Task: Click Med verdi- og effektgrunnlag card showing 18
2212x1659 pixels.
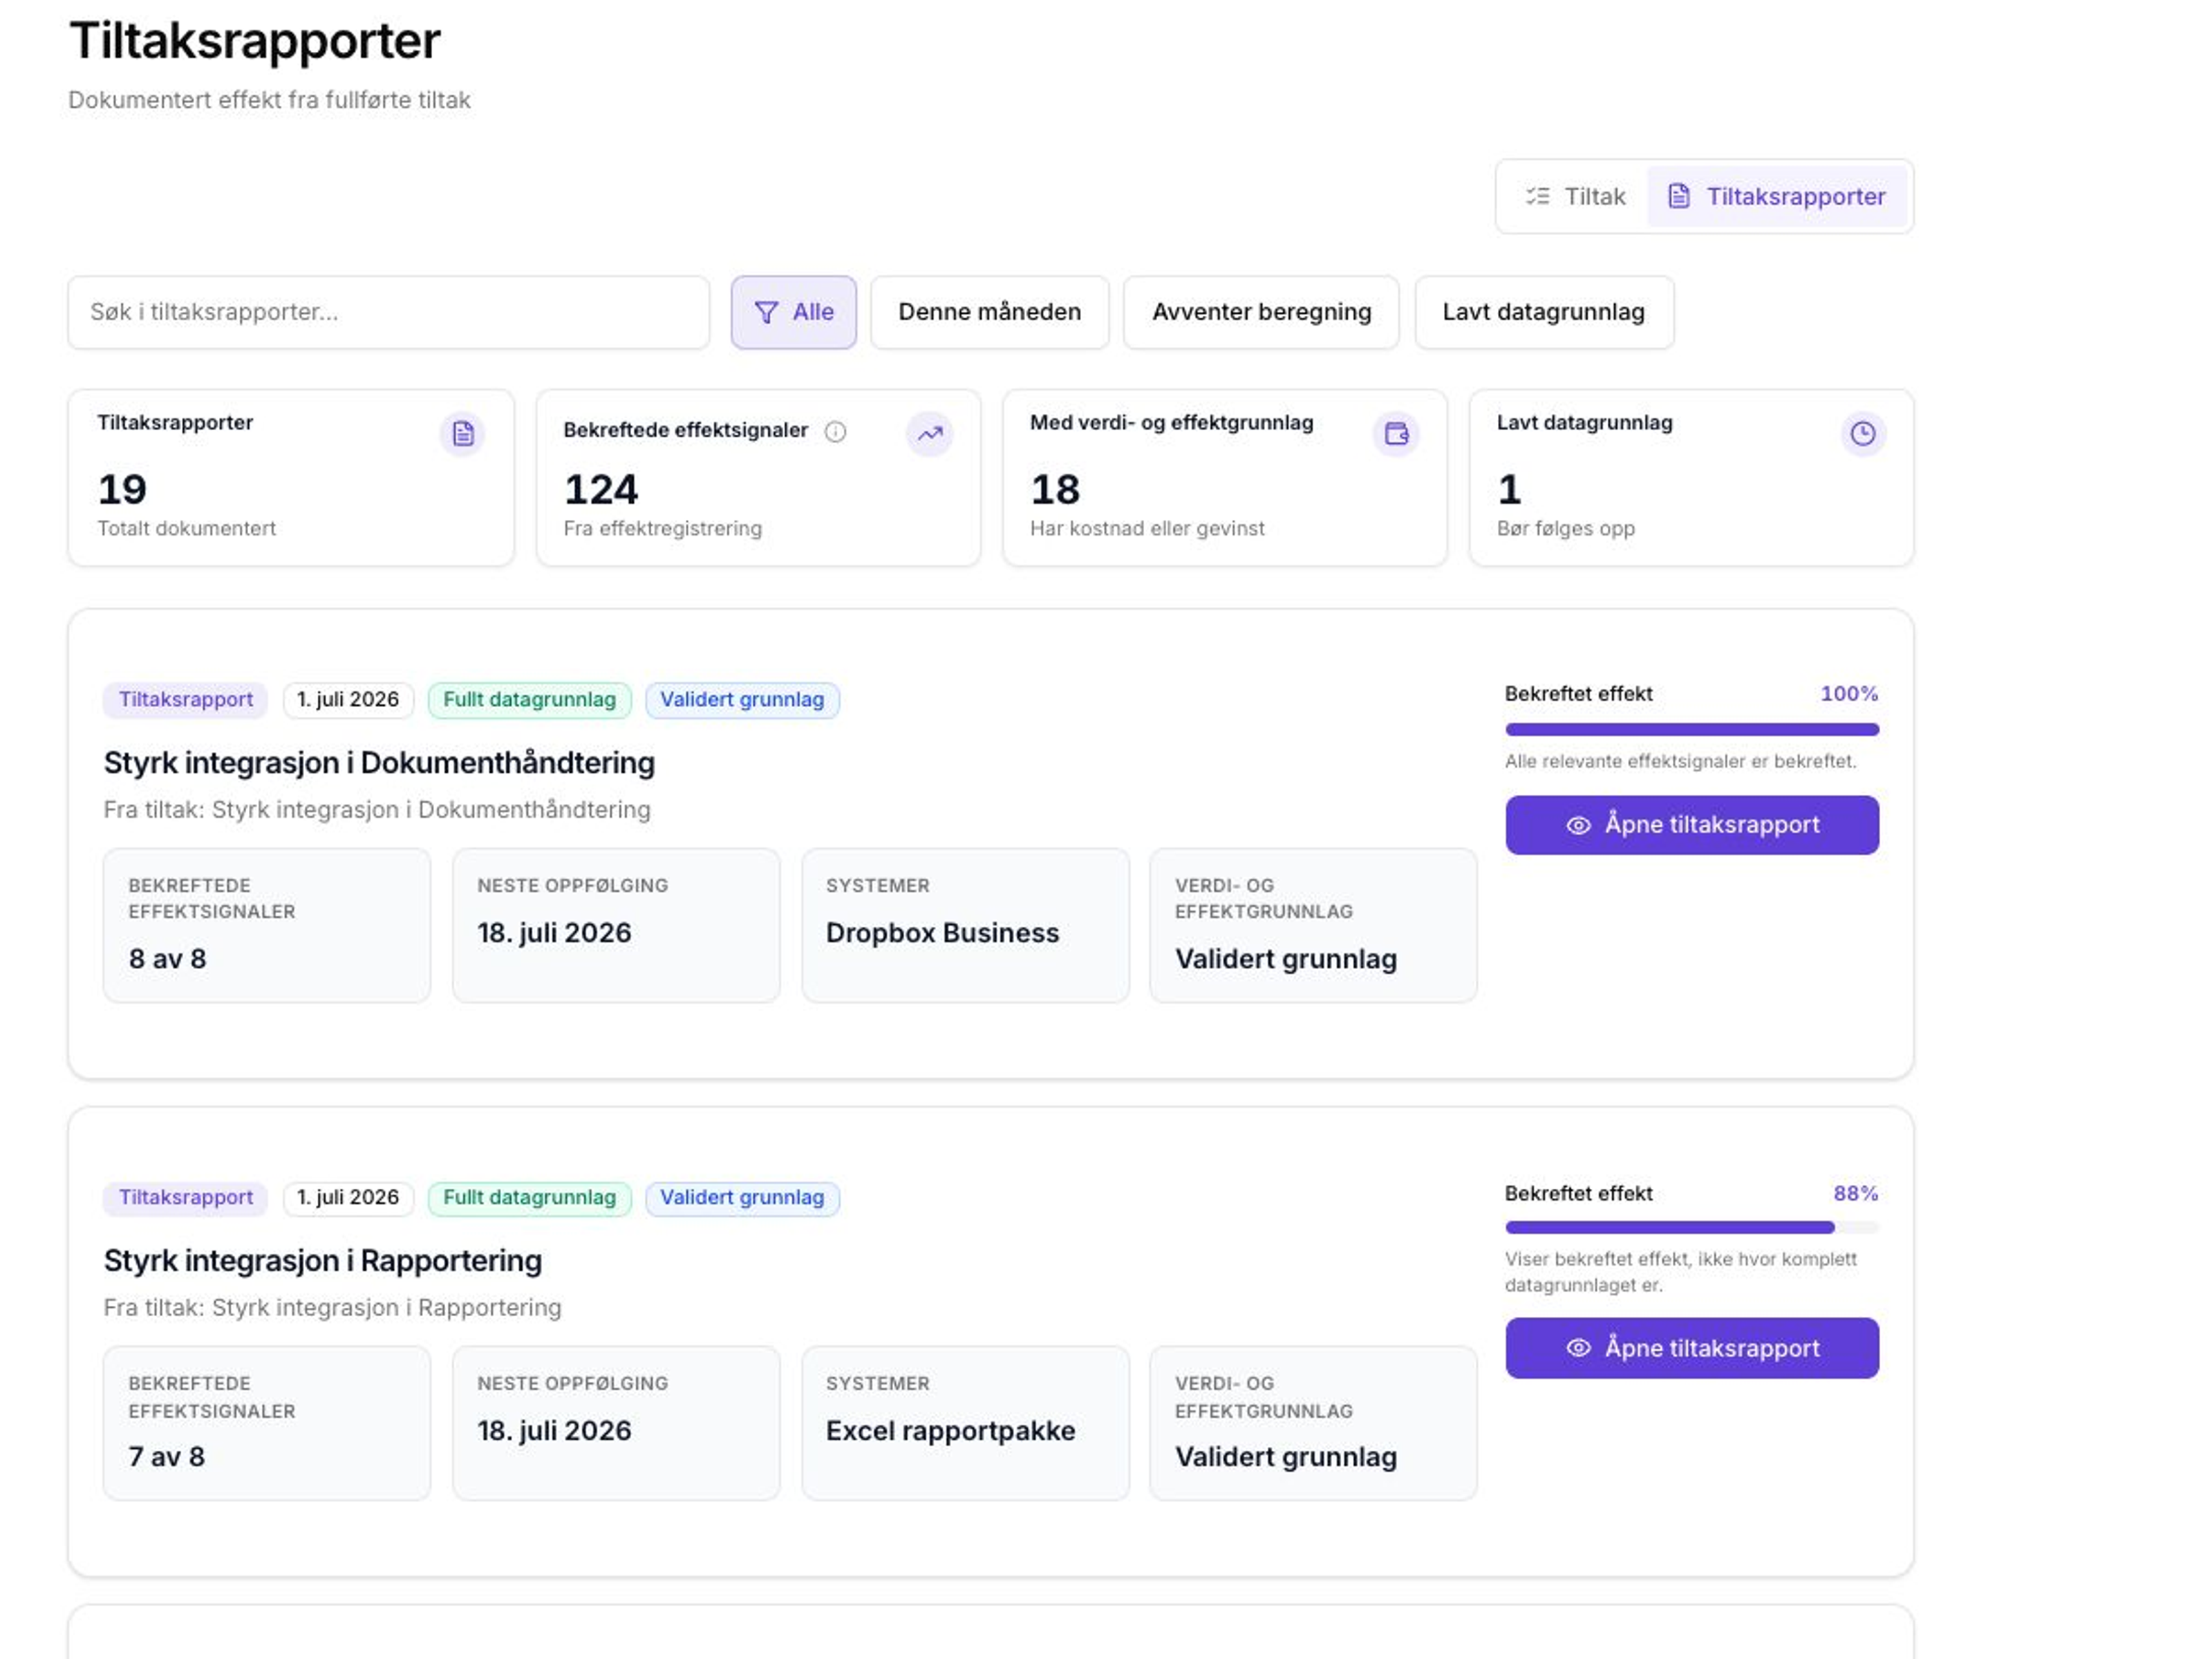Action: coord(1225,478)
